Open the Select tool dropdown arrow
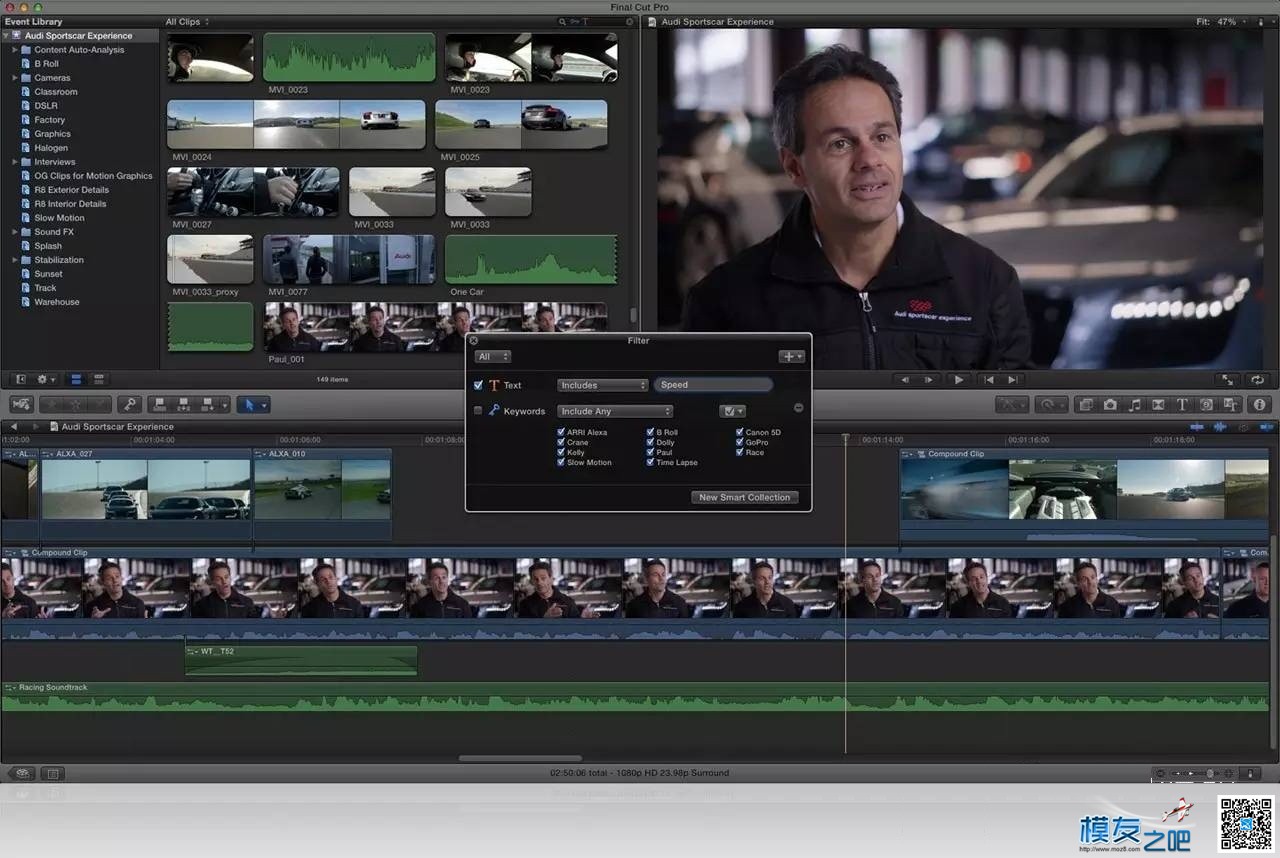Viewport: 1280px width, 858px height. [265, 405]
